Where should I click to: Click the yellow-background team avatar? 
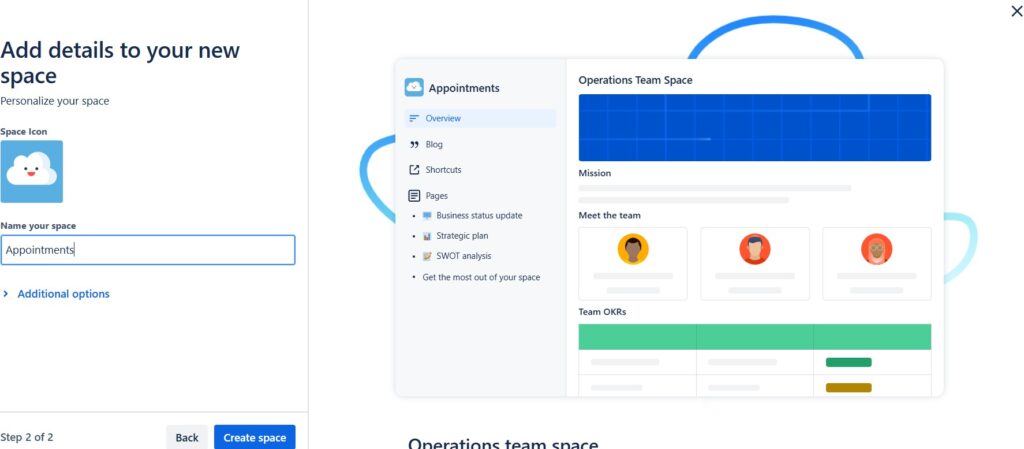pyautogui.click(x=633, y=249)
